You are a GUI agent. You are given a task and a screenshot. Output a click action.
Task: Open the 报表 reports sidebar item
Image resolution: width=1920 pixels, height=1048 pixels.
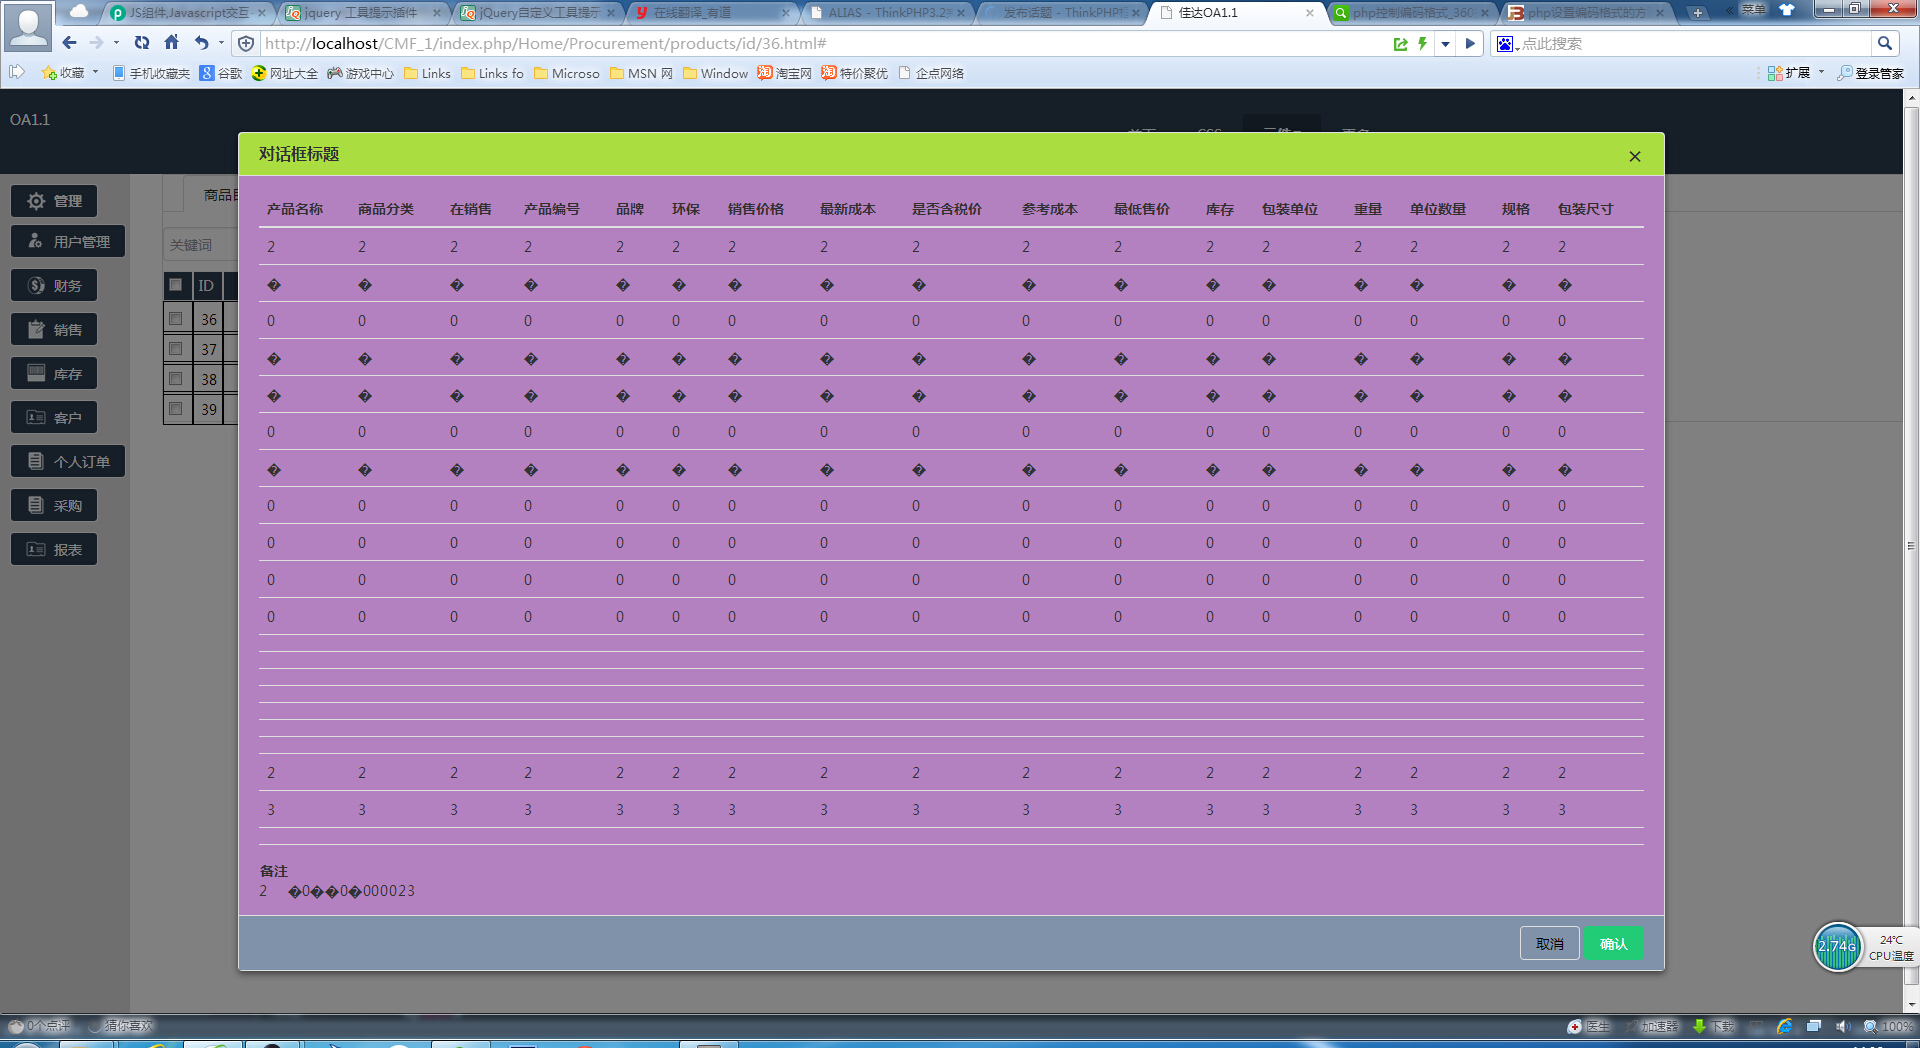coord(54,549)
